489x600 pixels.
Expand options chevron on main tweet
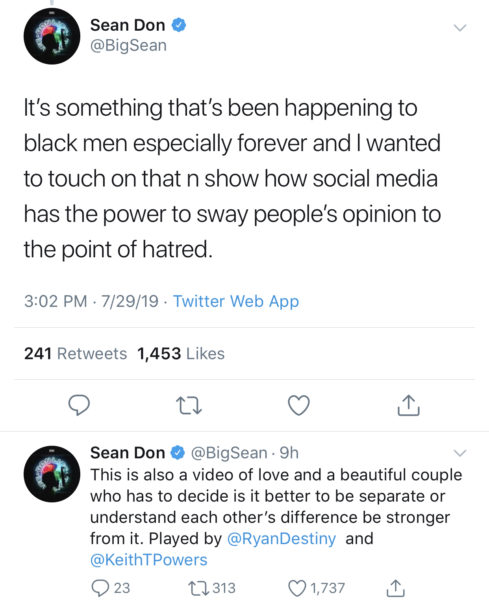click(x=460, y=28)
